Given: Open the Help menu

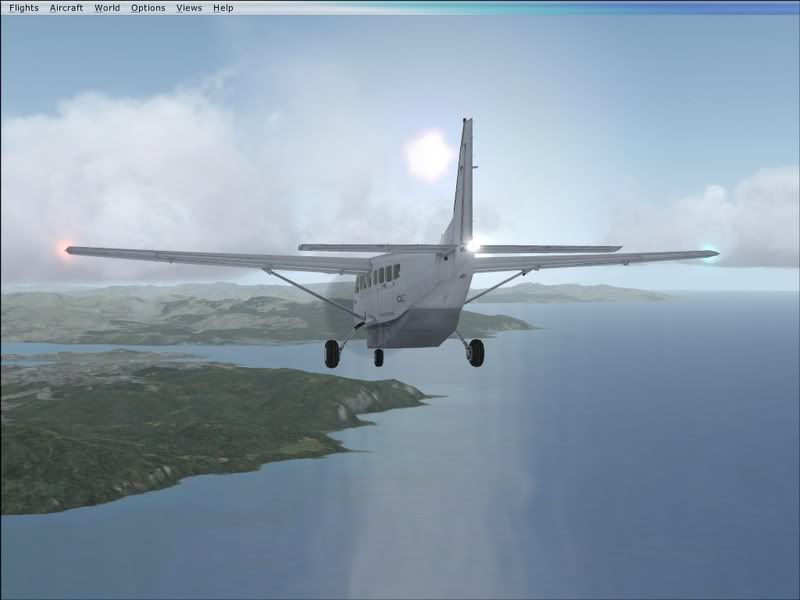Looking at the screenshot, I should click(x=223, y=8).
